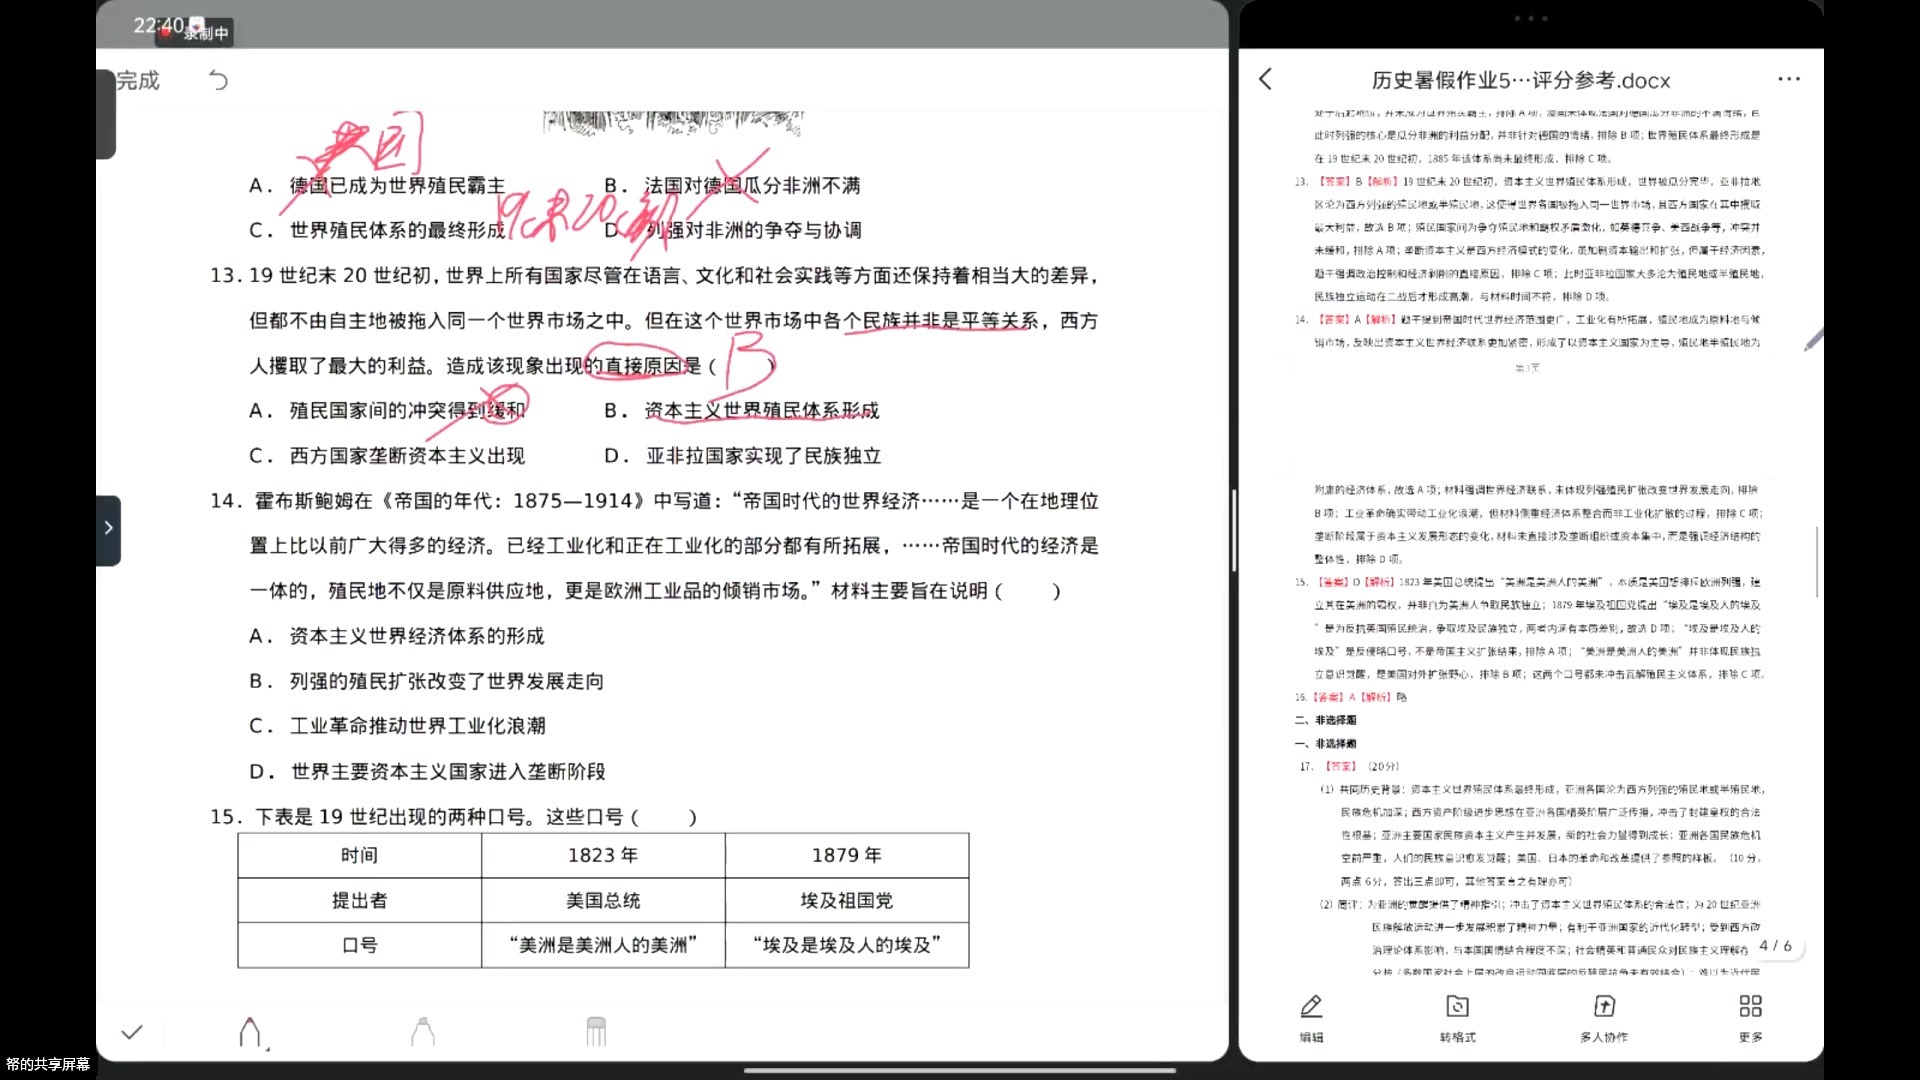The image size is (1920, 1080).
Task: Select option A 殖民国家间的冲突得到缓和
Action: click(x=387, y=411)
